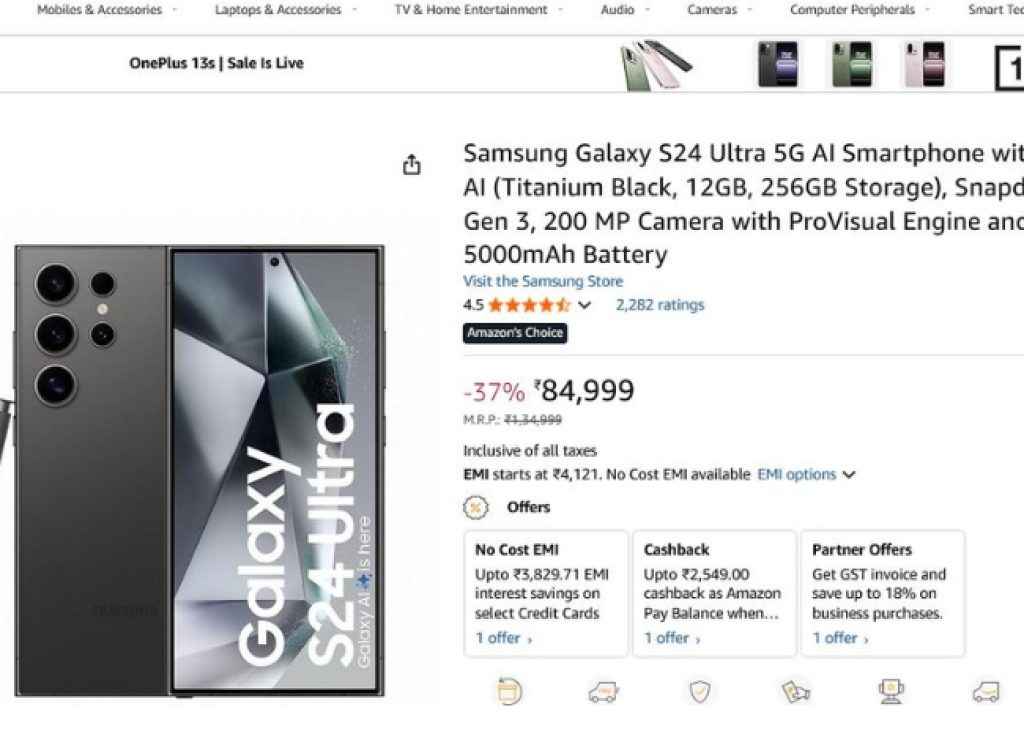Open the 2,282 ratings link
The image size is (1024, 756).
pyautogui.click(x=659, y=305)
